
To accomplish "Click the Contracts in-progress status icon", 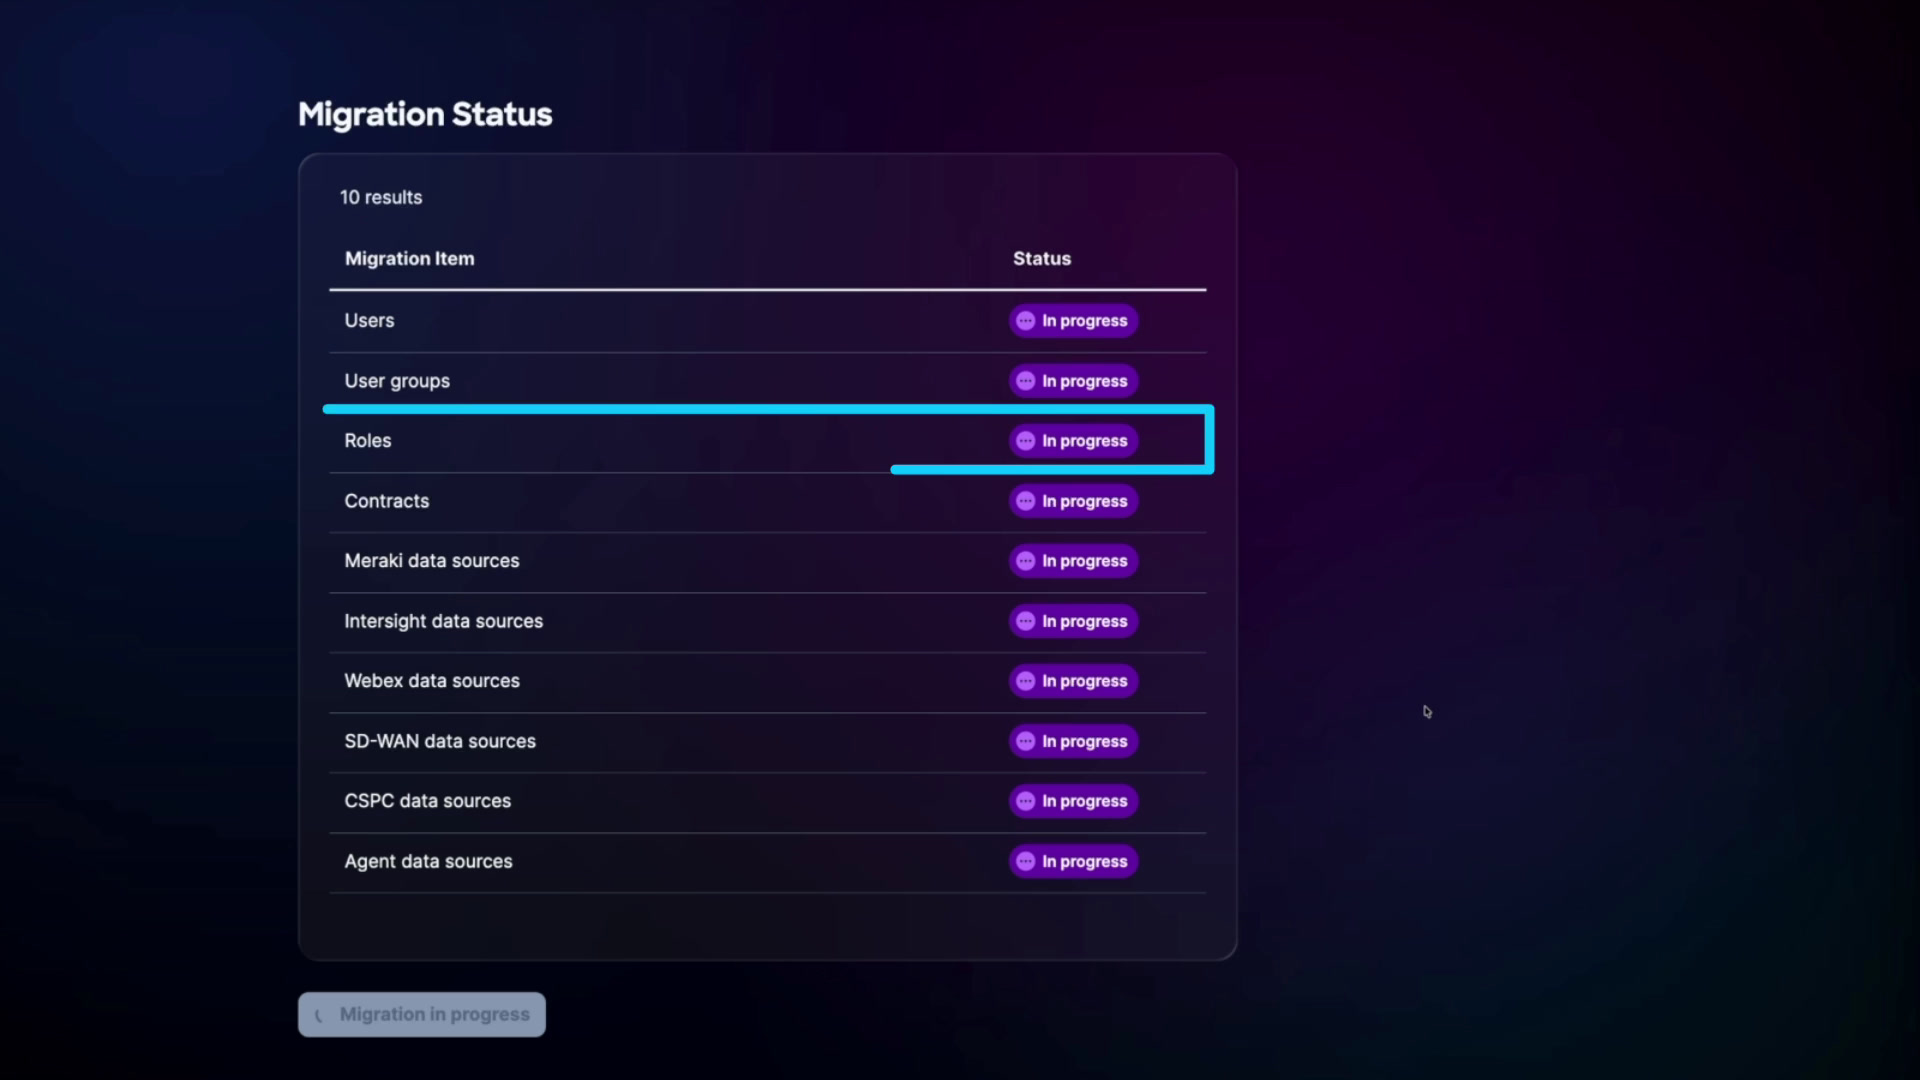I will (x=1025, y=501).
